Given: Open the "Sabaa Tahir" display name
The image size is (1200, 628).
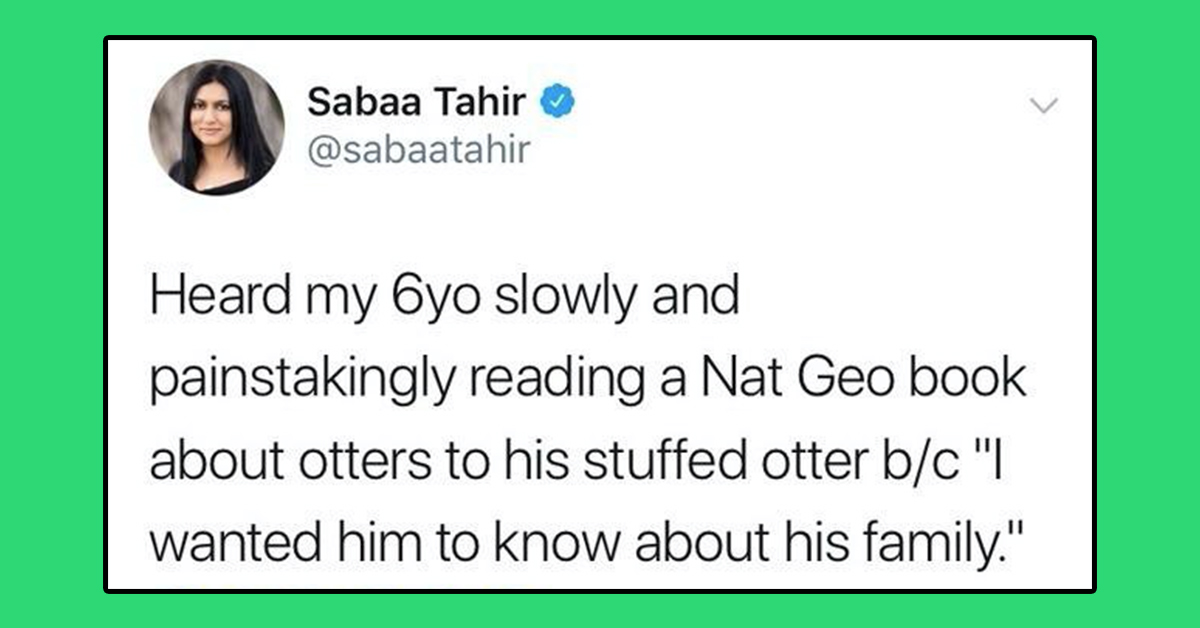Looking at the screenshot, I should coord(418,102).
